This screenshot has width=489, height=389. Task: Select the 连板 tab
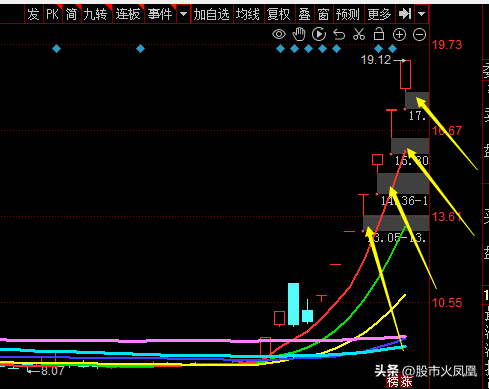[128, 14]
